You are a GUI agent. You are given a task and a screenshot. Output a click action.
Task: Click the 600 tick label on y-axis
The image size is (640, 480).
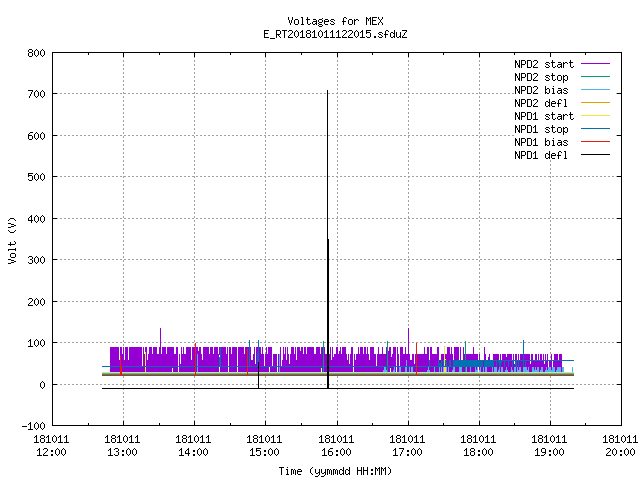(x=36, y=136)
